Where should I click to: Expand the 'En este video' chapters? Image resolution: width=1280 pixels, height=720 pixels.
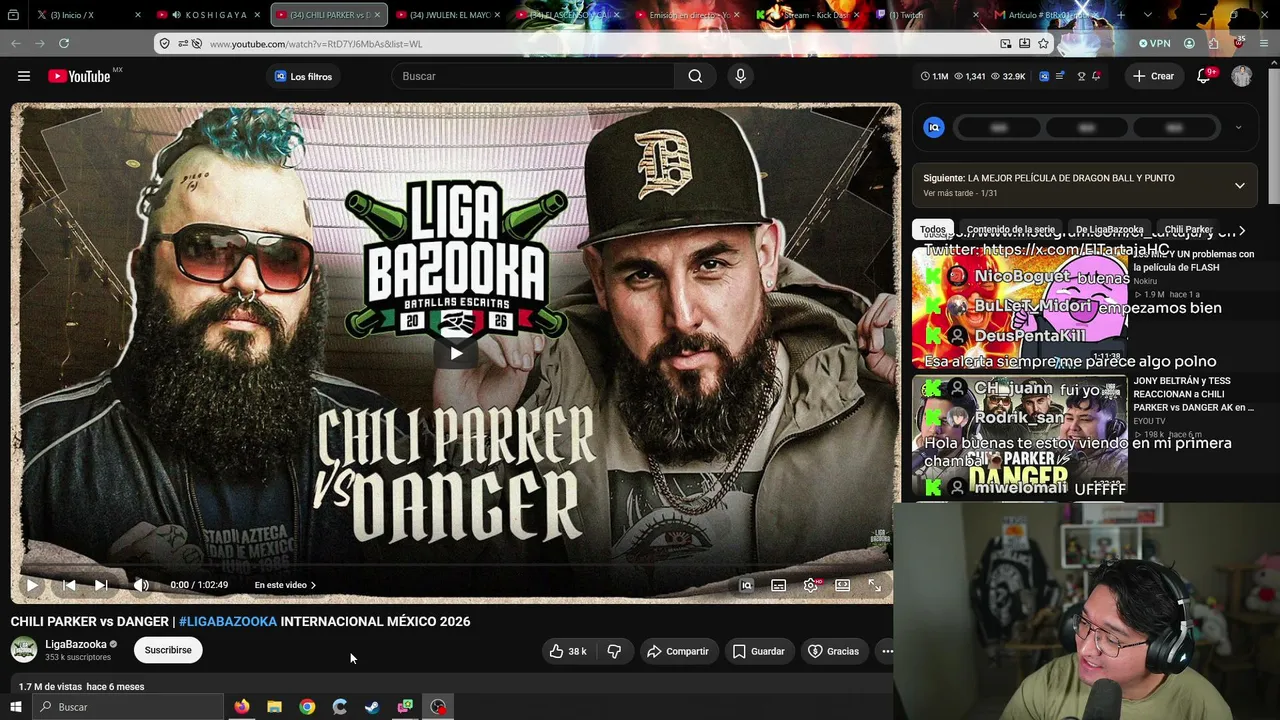click(285, 585)
